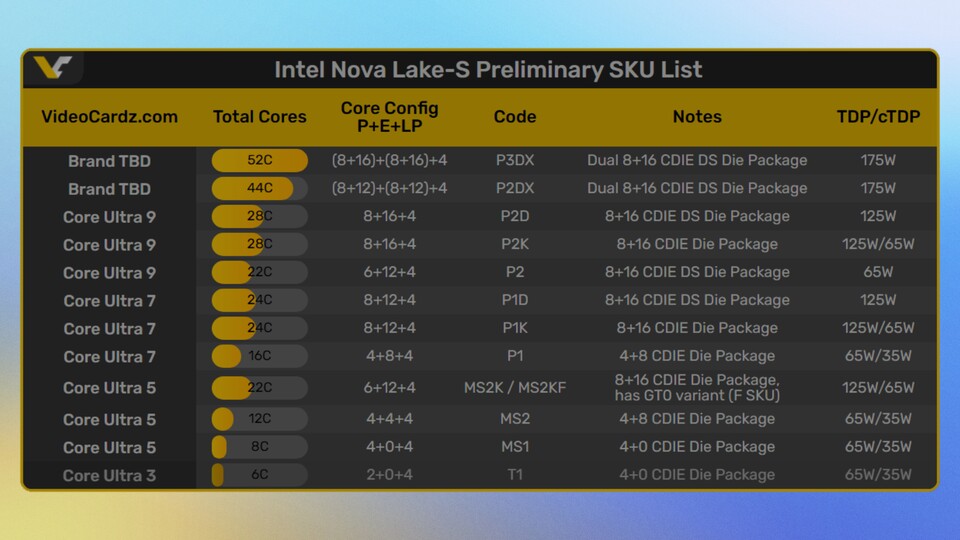960x540 pixels.
Task: Click 'Brand TBD' in the 52C row
Action: [x=110, y=161]
